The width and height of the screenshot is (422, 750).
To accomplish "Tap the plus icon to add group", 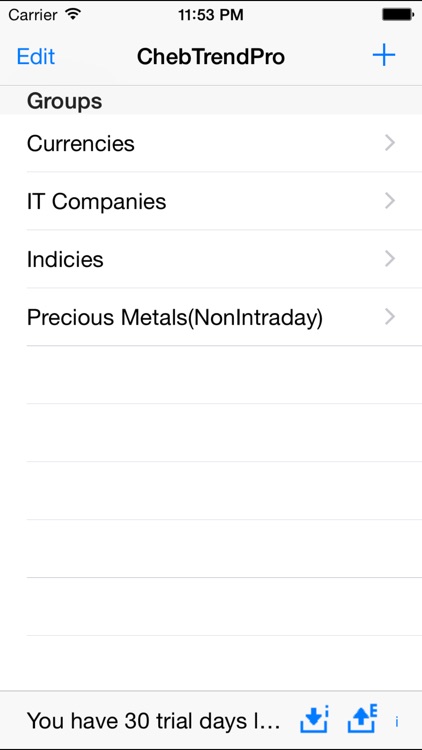I will 384,56.
